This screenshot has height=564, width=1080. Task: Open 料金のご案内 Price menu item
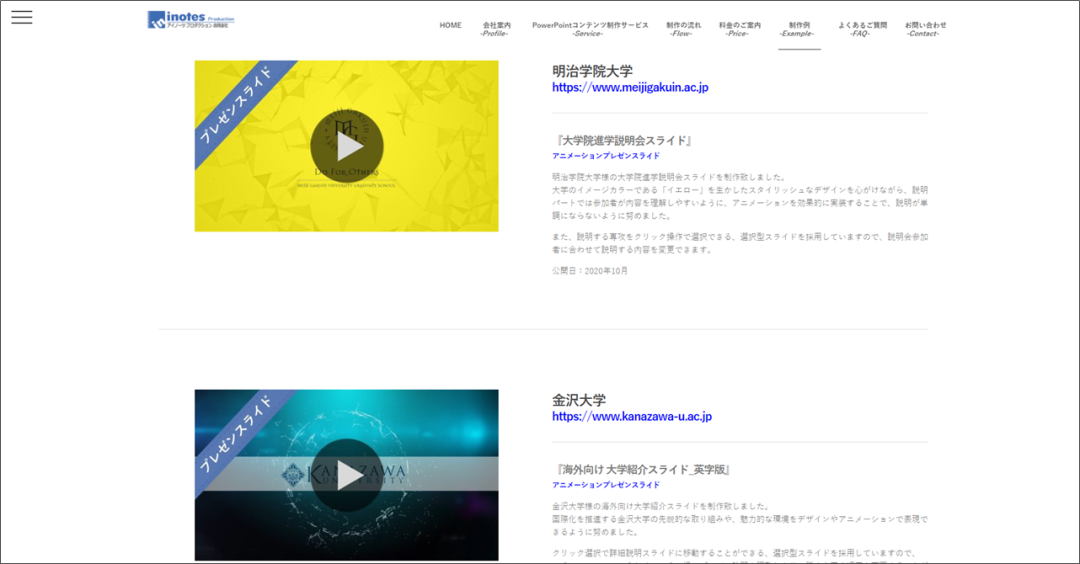tap(739, 29)
